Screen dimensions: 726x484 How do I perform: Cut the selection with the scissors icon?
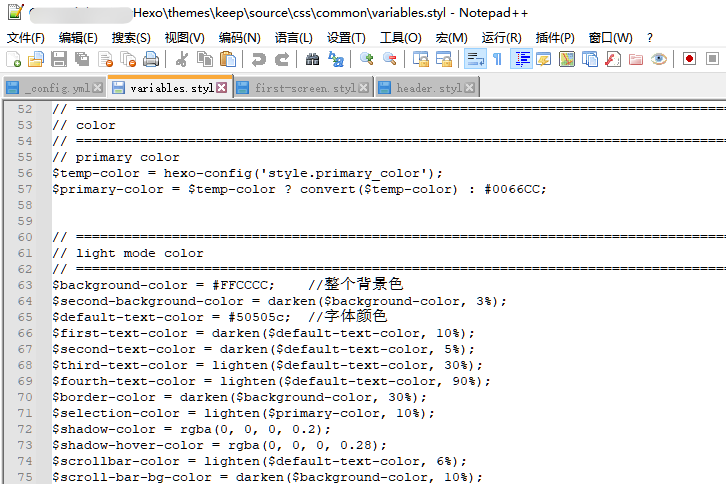(182, 59)
